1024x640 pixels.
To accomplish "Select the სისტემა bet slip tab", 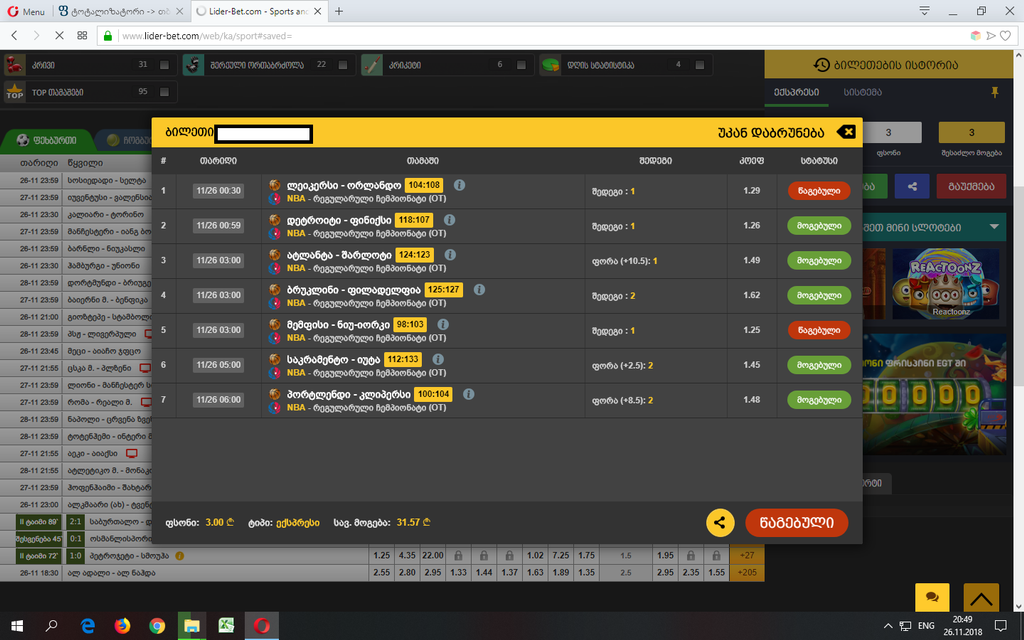I will [x=863, y=92].
